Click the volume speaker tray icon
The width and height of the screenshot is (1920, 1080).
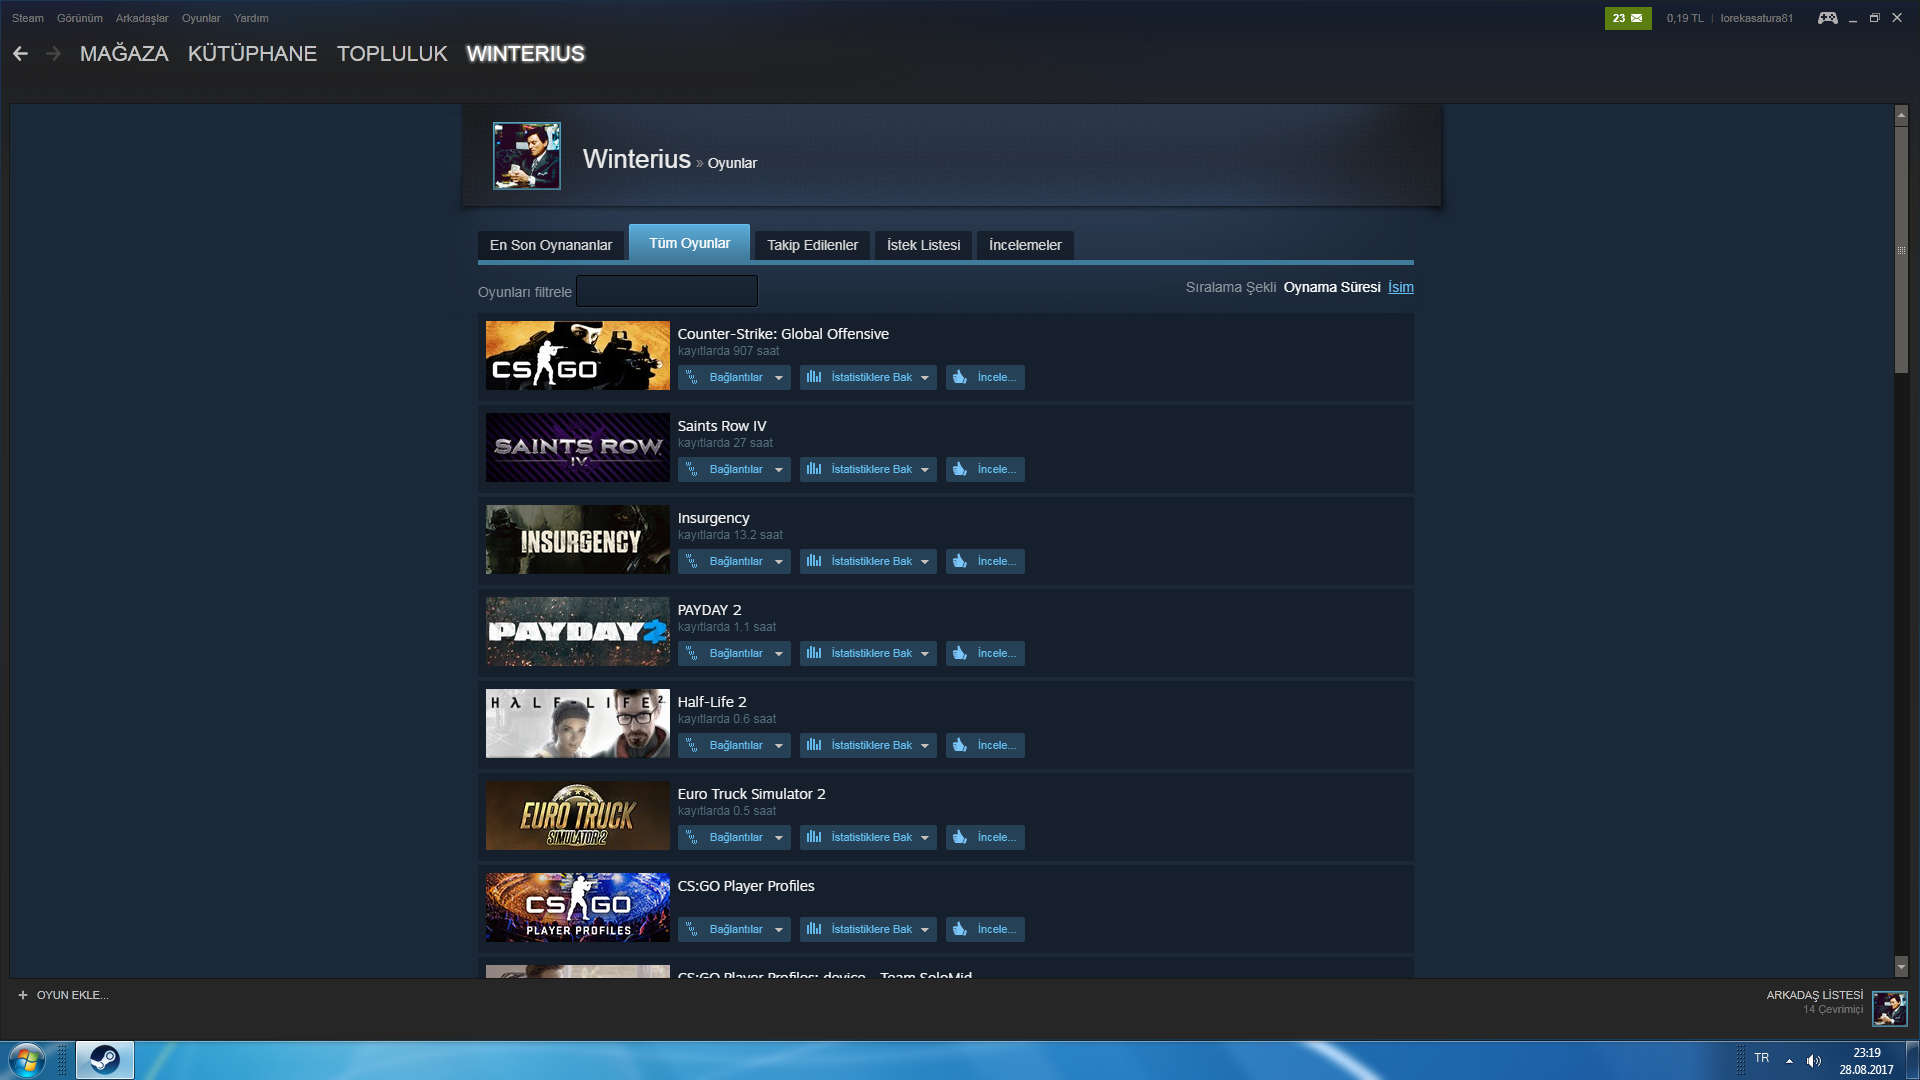[x=1814, y=1061]
